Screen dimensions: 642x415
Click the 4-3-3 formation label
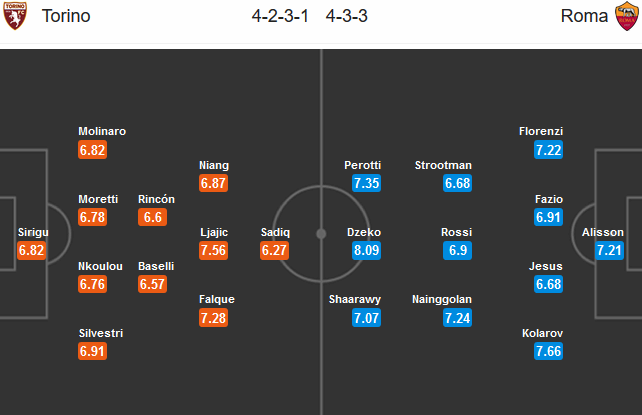coord(347,16)
